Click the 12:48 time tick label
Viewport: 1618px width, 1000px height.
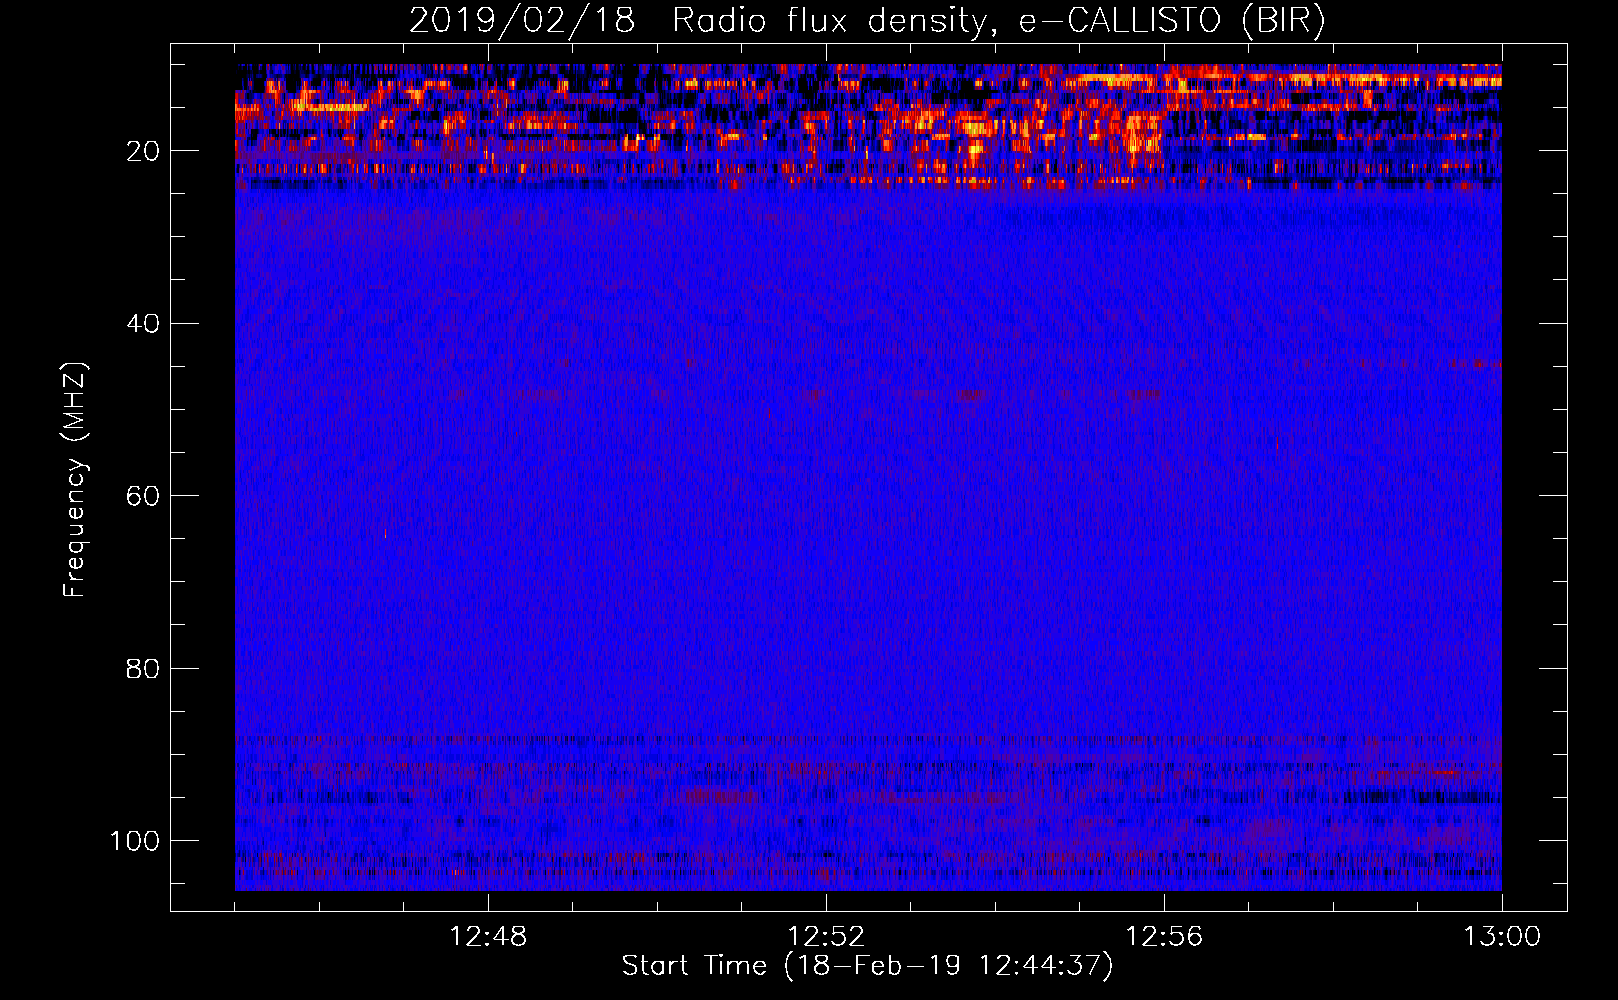[x=488, y=937]
